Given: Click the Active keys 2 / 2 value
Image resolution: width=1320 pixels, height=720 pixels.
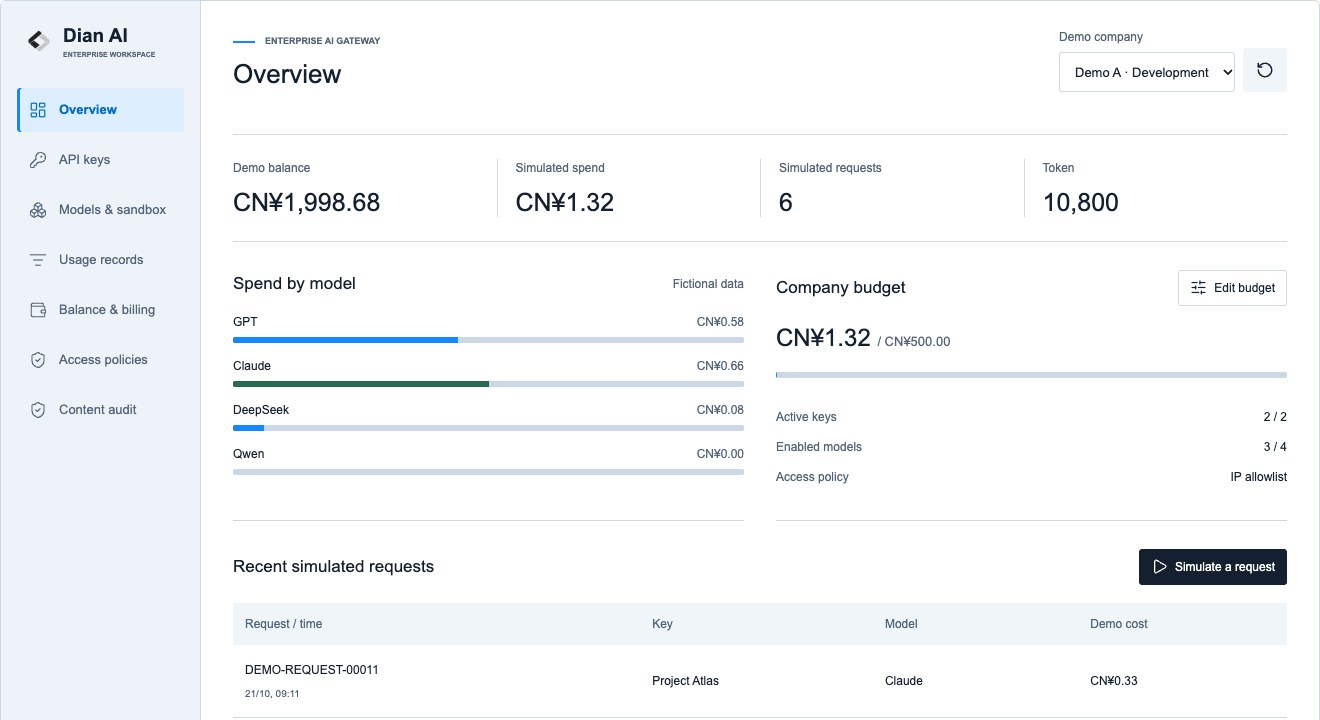Looking at the screenshot, I should [1275, 417].
